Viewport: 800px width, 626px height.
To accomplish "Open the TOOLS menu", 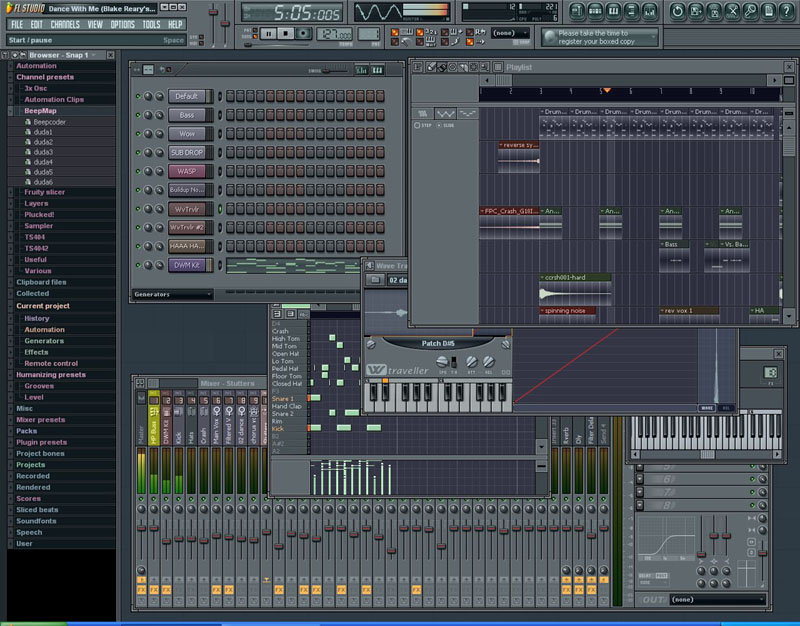I will click(151, 24).
